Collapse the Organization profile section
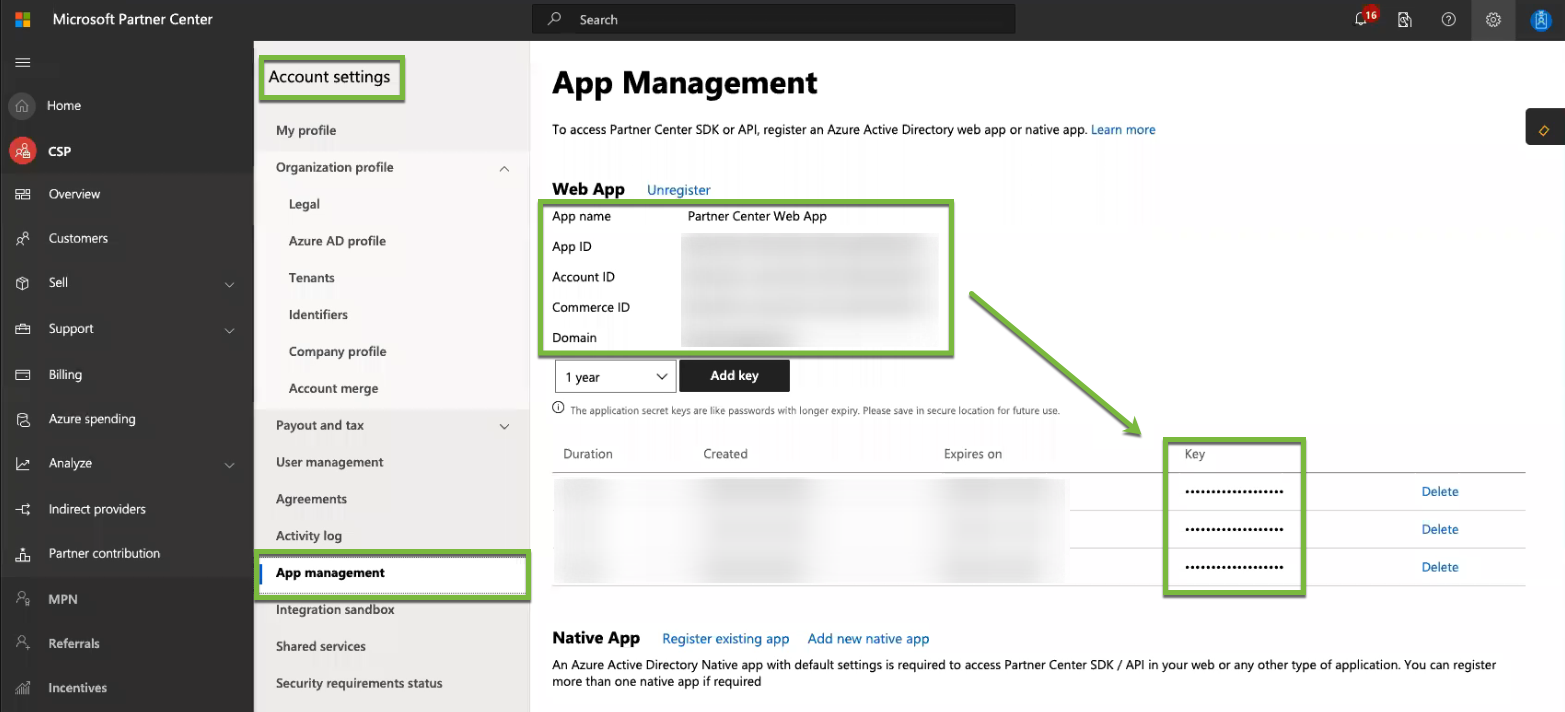The width and height of the screenshot is (1565, 712). point(504,168)
